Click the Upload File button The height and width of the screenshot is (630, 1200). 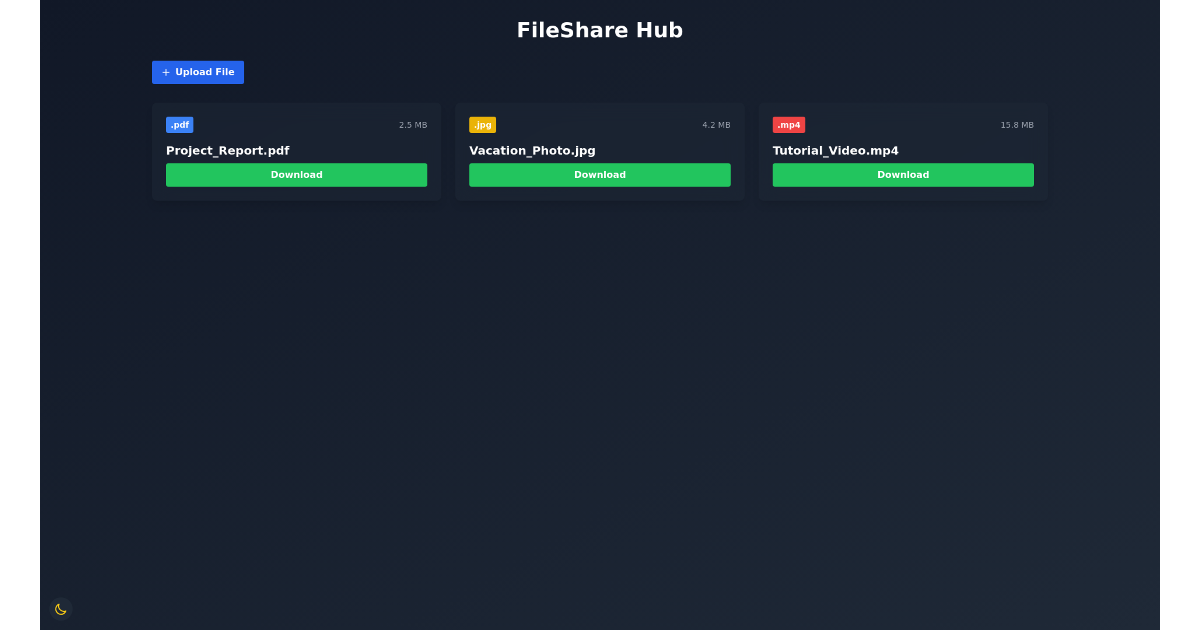pos(197,72)
